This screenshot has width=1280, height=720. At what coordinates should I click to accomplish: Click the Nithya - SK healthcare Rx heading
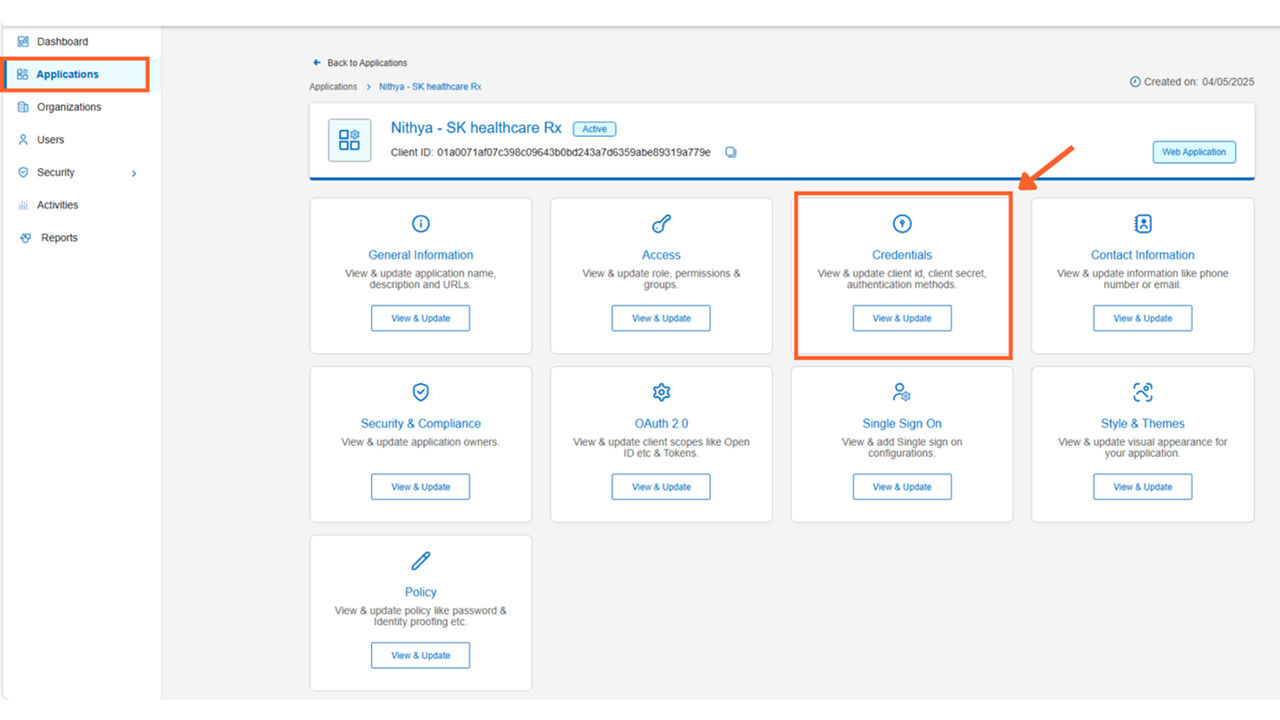tap(476, 128)
